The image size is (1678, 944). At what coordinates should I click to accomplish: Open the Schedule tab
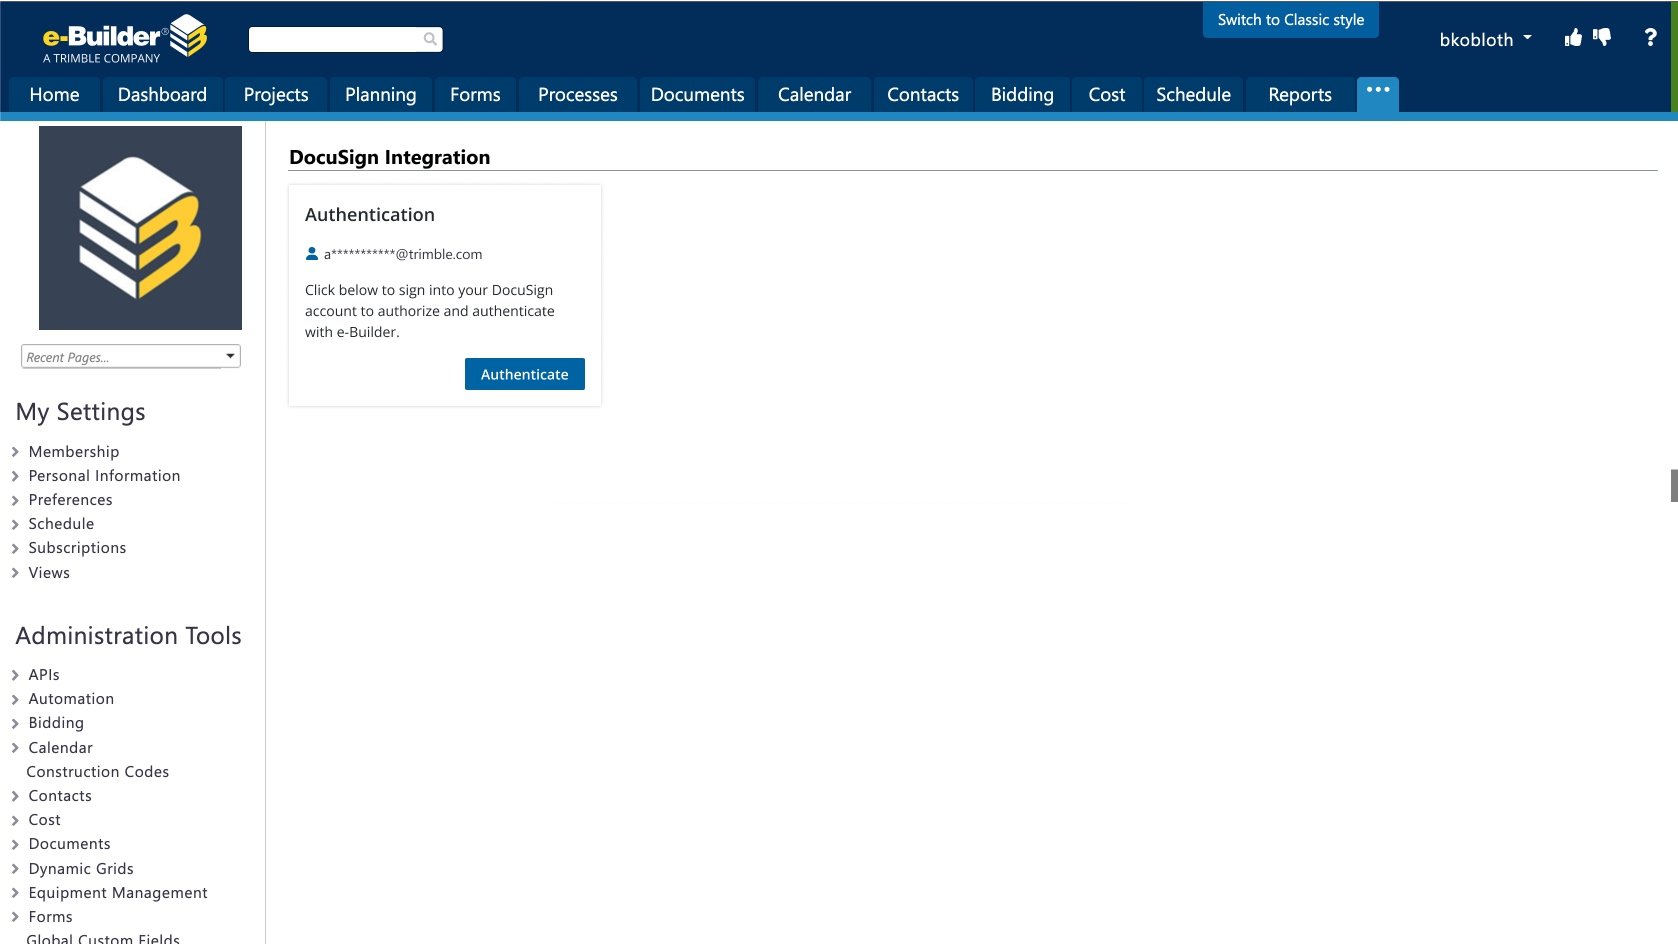point(1193,95)
